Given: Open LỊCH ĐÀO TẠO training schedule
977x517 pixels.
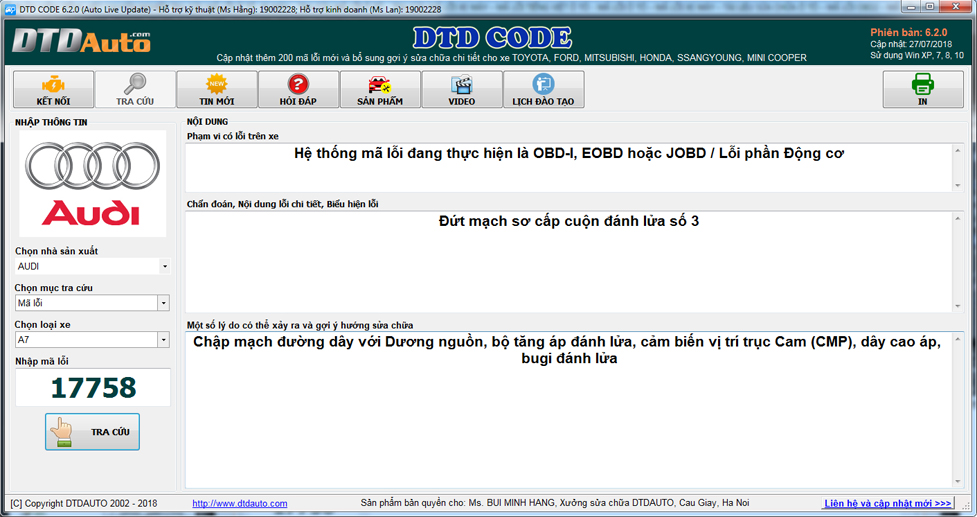Looking at the screenshot, I should coord(543,90).
